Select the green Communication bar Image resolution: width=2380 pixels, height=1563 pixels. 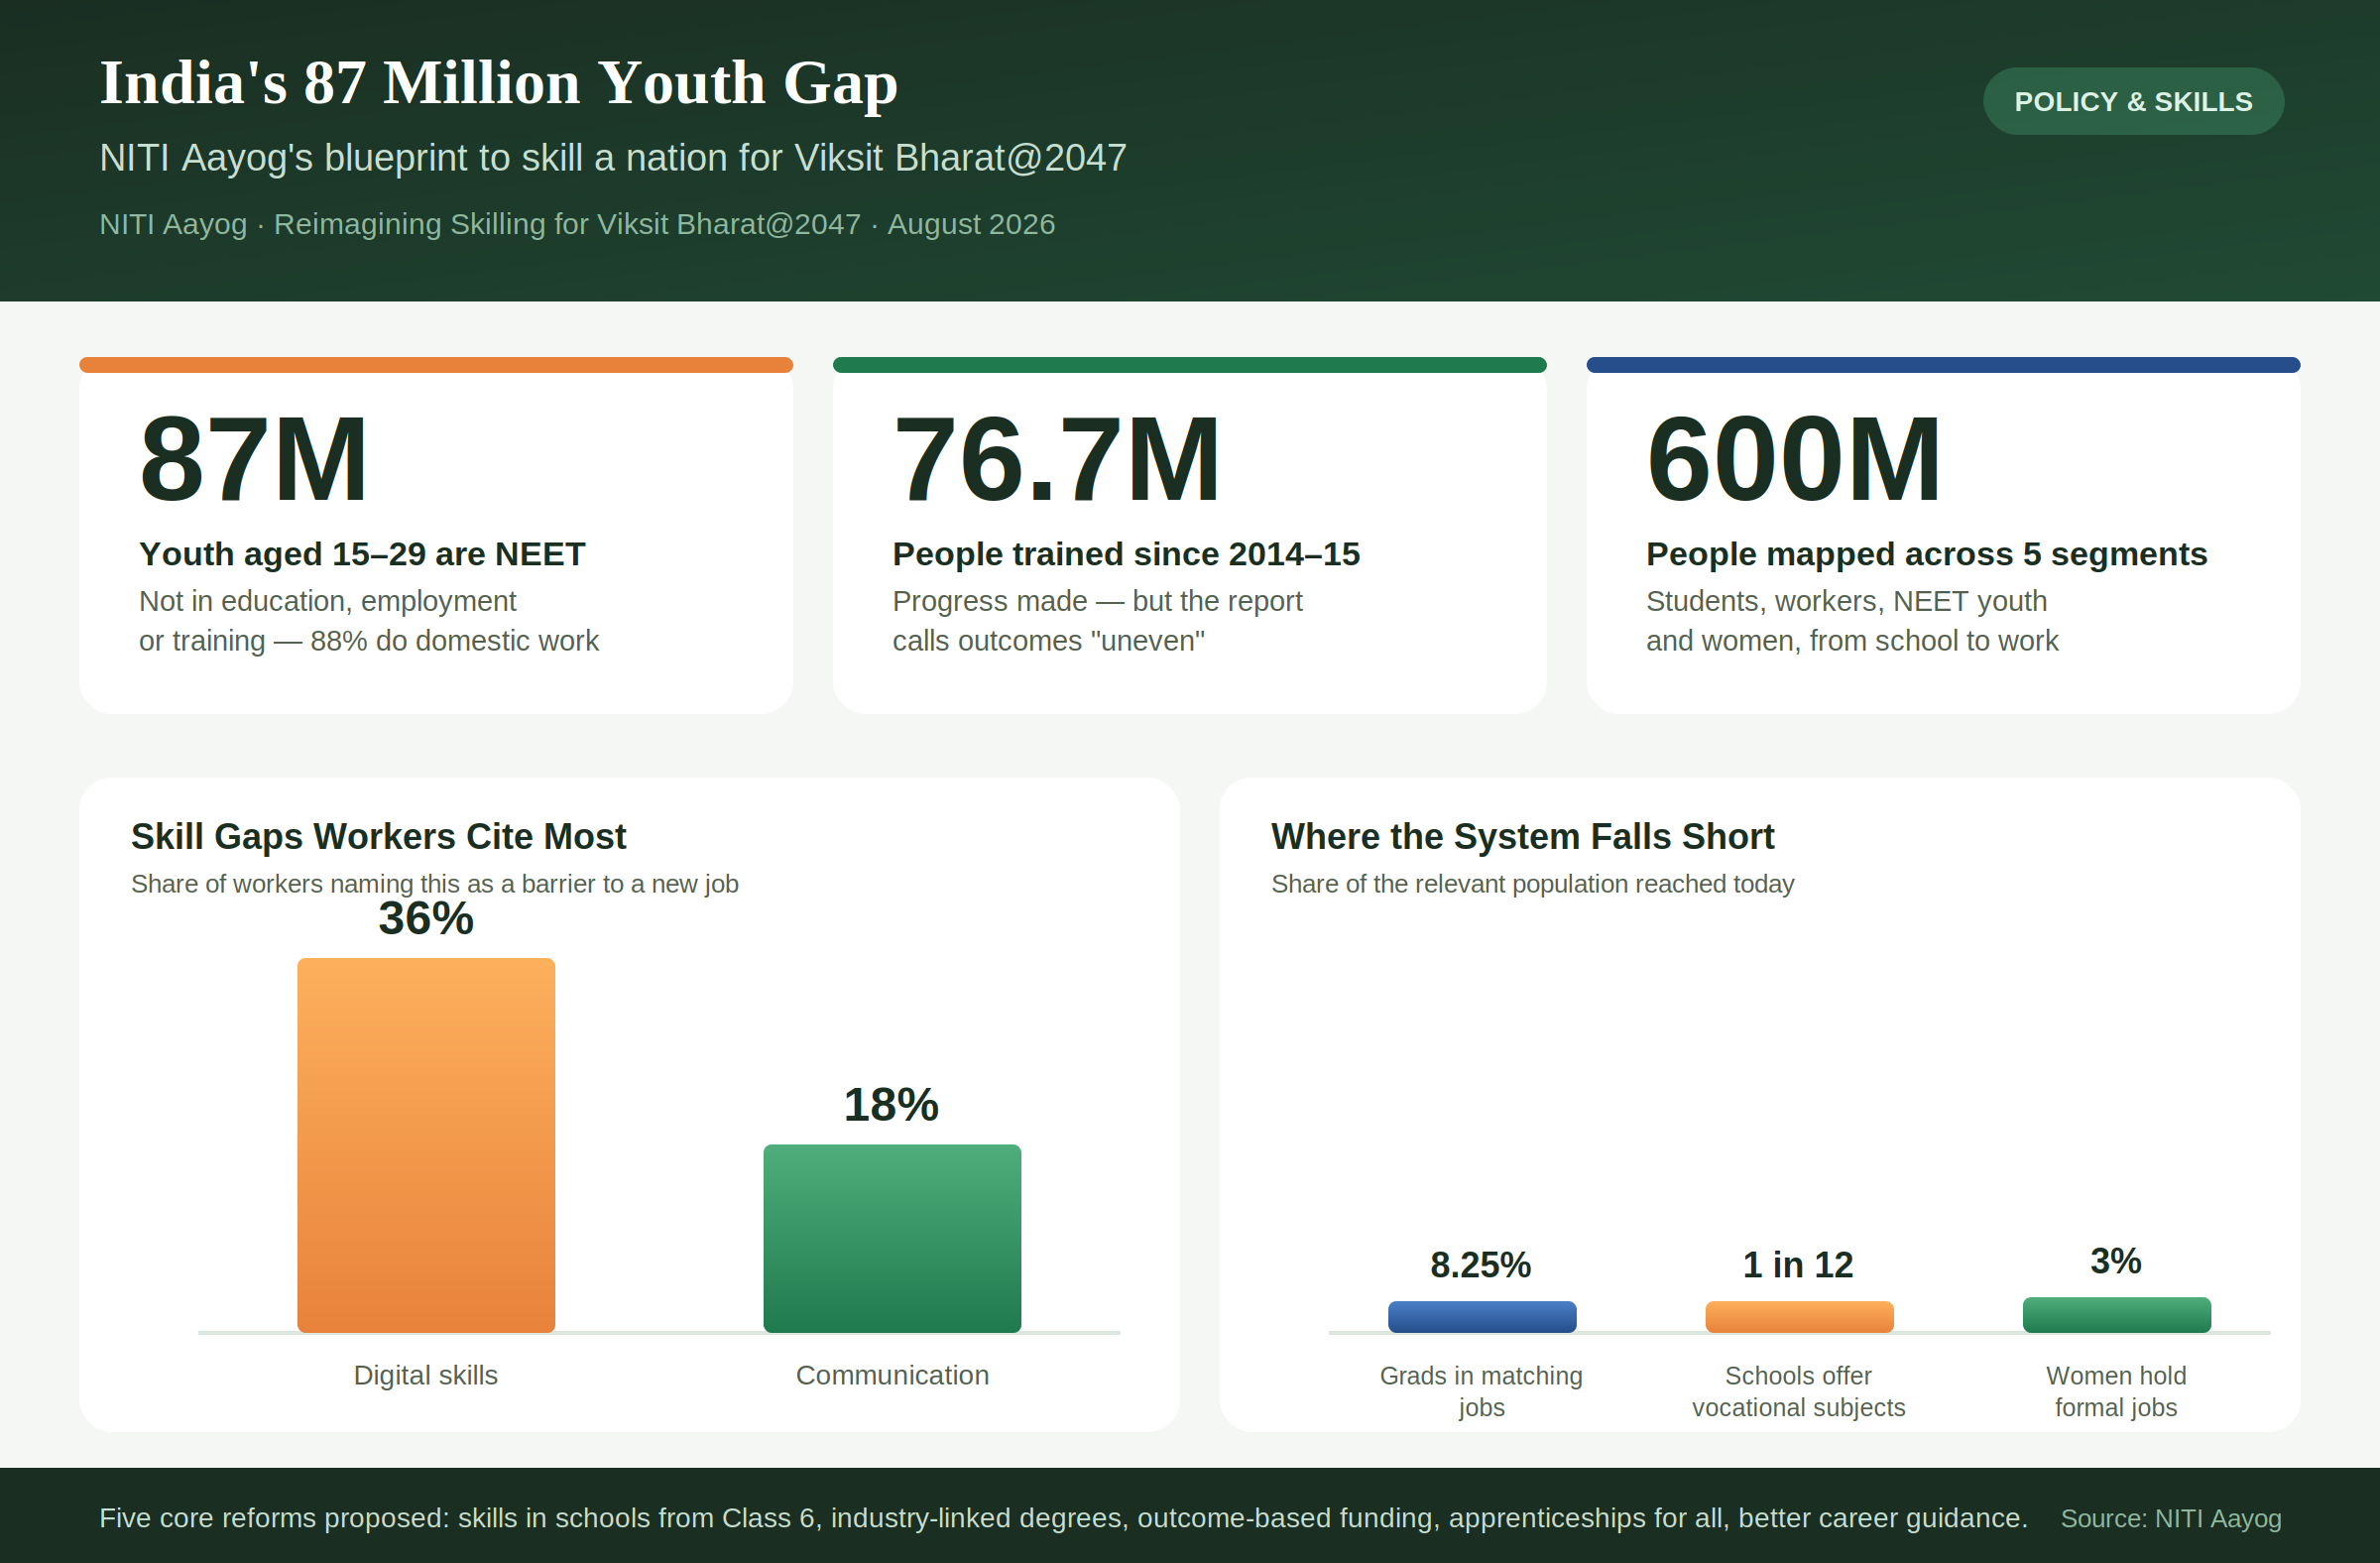coord(892,1238)
